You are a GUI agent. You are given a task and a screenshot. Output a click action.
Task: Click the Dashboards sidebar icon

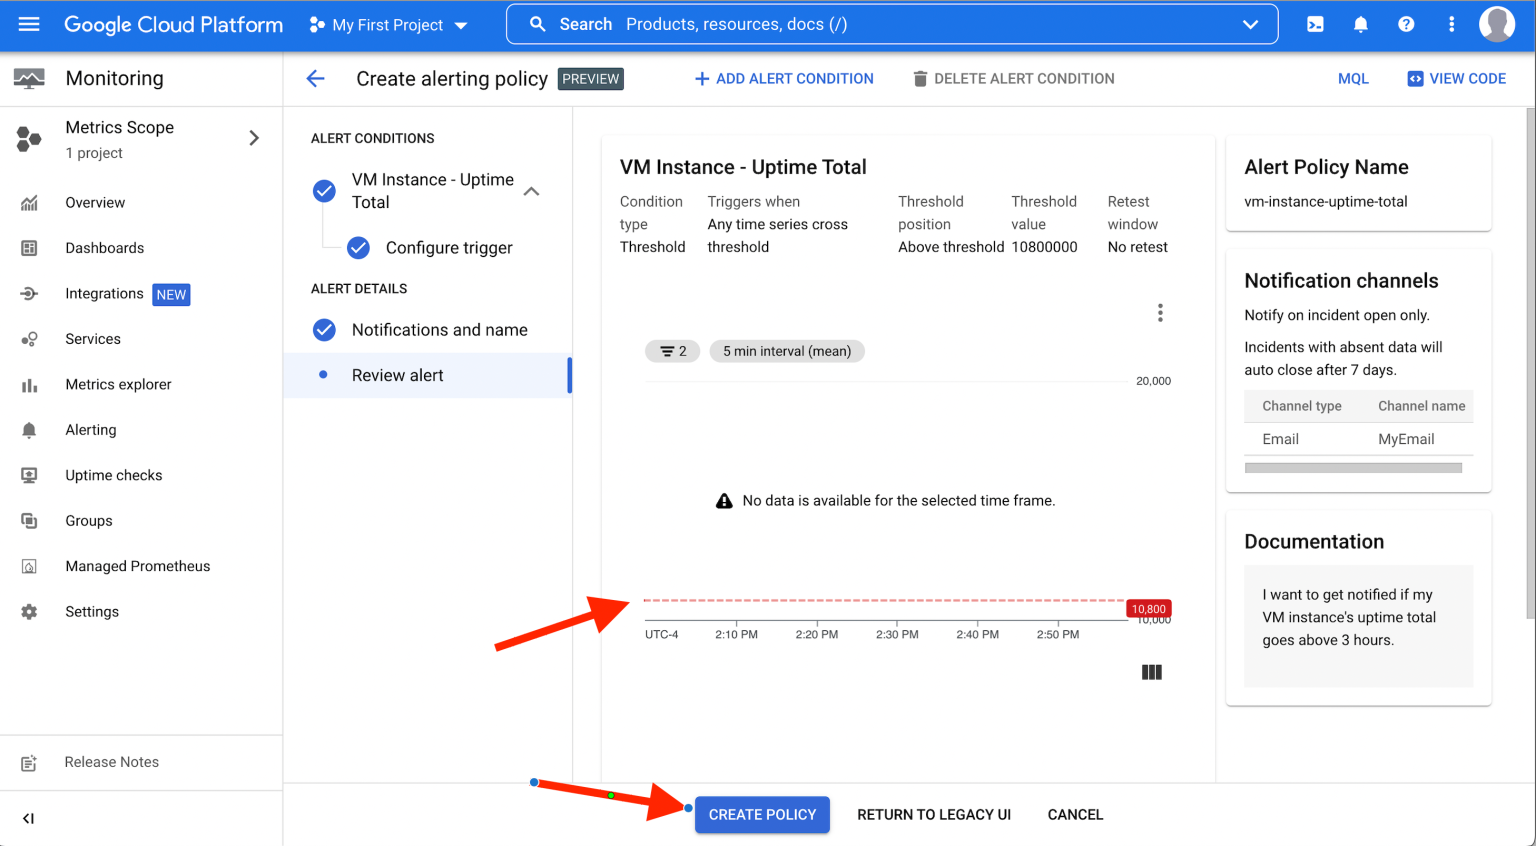click(x=29, y=248)
